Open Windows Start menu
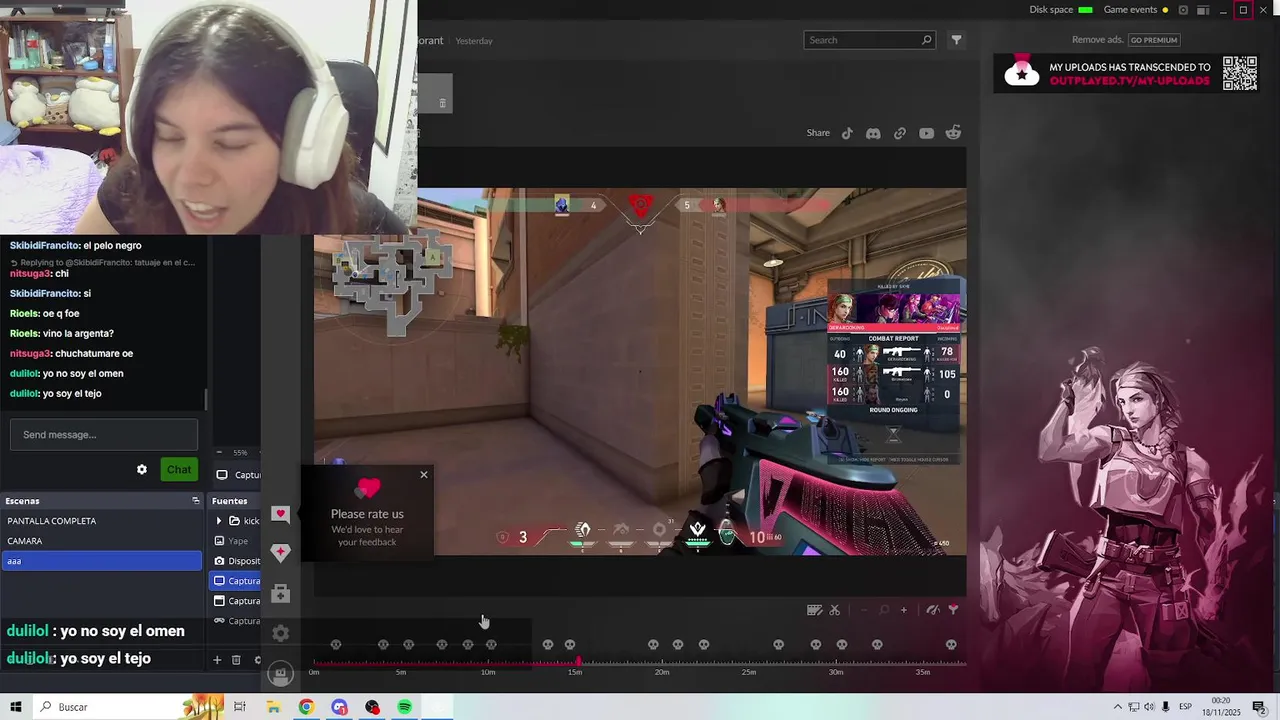This screenshot has width=1280, height=720. (16, 707)
